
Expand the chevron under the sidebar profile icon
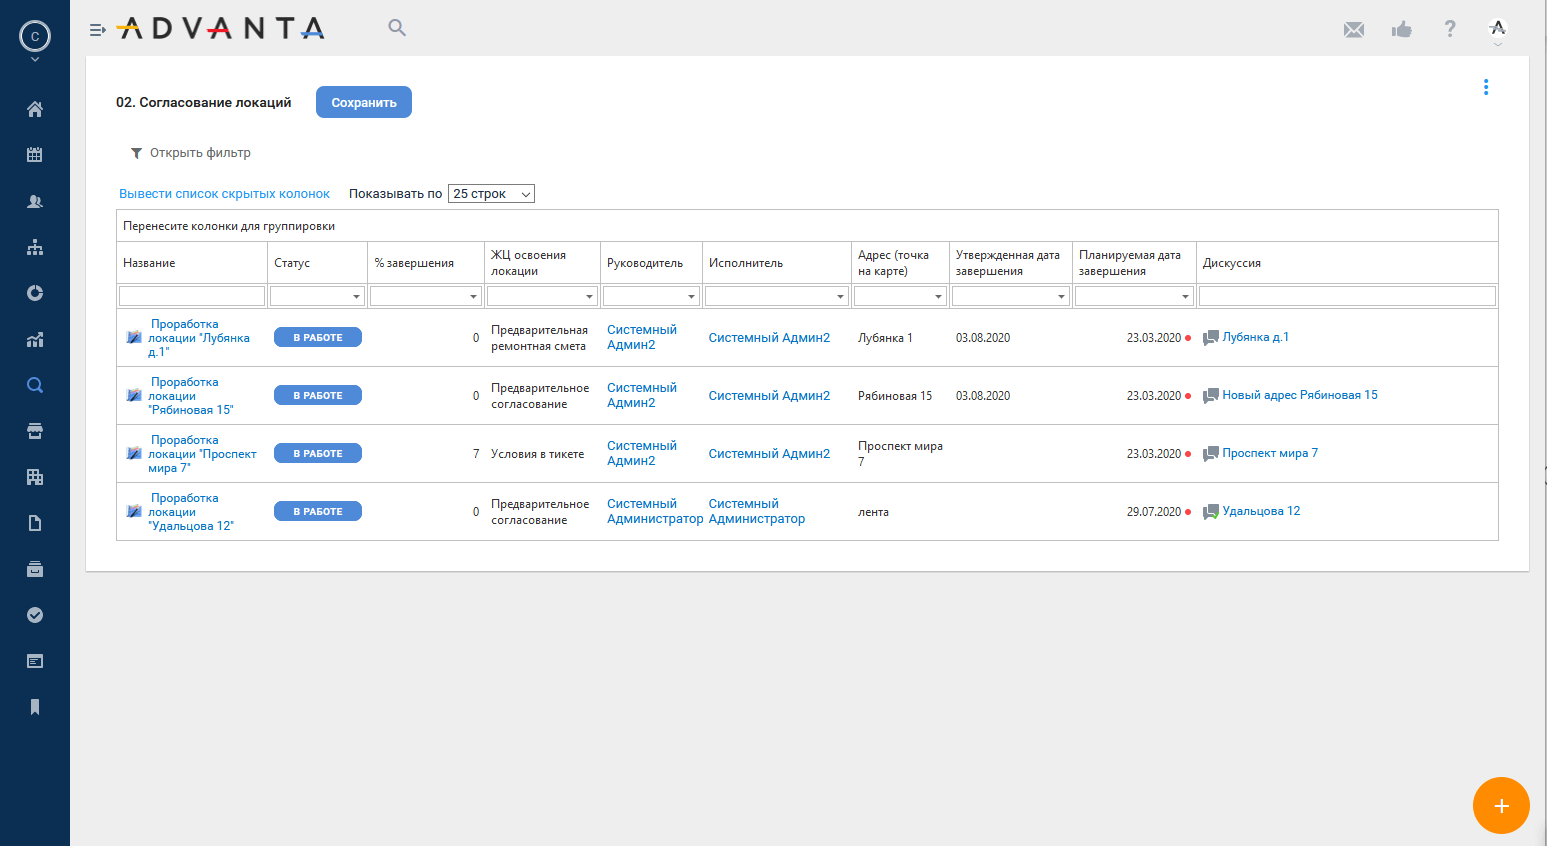(x=35, y=60)
